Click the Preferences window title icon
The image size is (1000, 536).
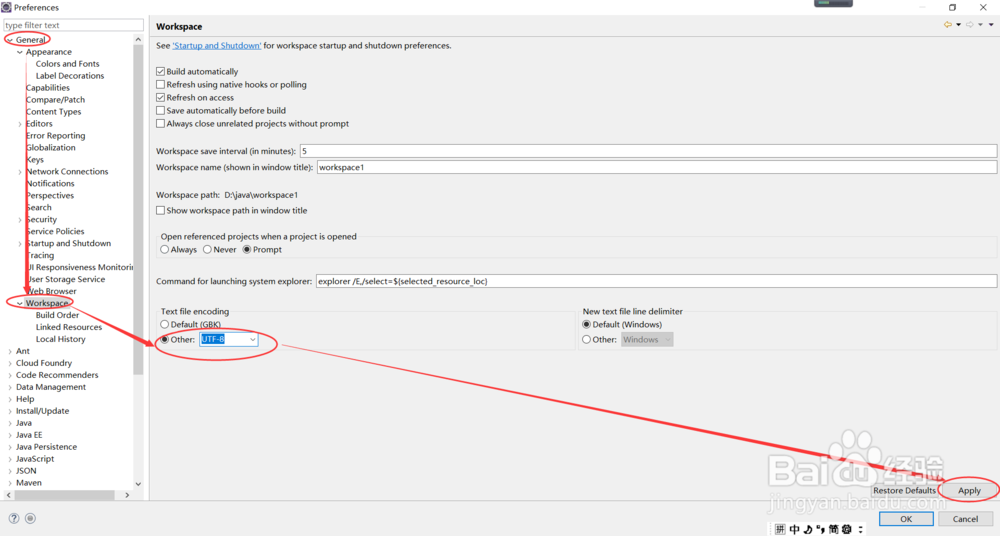point(6,7)
